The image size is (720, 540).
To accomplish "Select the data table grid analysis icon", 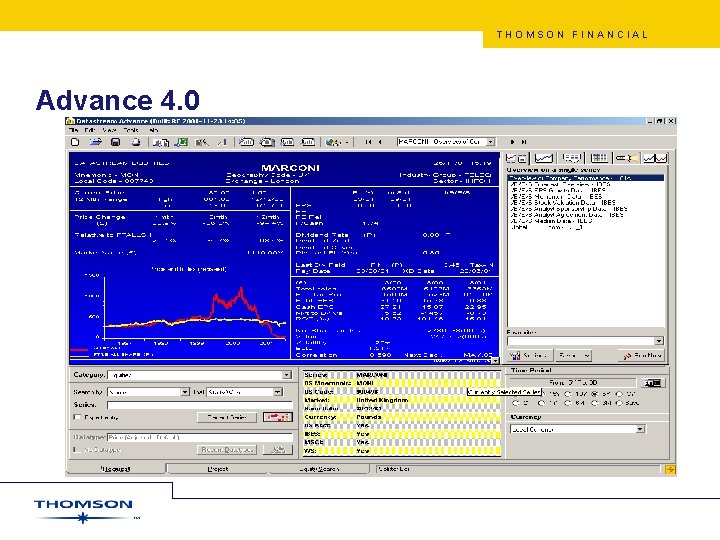I will (599, 158).
